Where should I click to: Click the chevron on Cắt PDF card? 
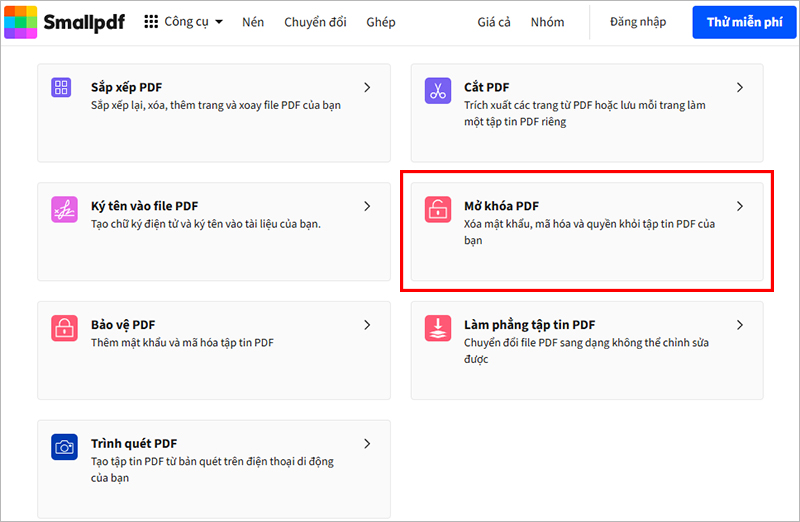(740, 87)
